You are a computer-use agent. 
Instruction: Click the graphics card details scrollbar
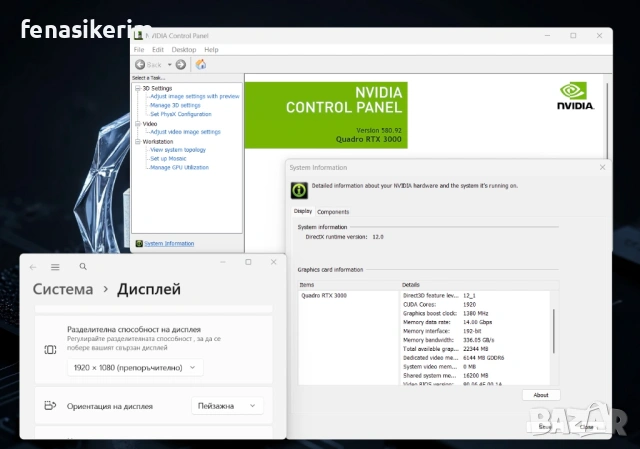(553, 331)
